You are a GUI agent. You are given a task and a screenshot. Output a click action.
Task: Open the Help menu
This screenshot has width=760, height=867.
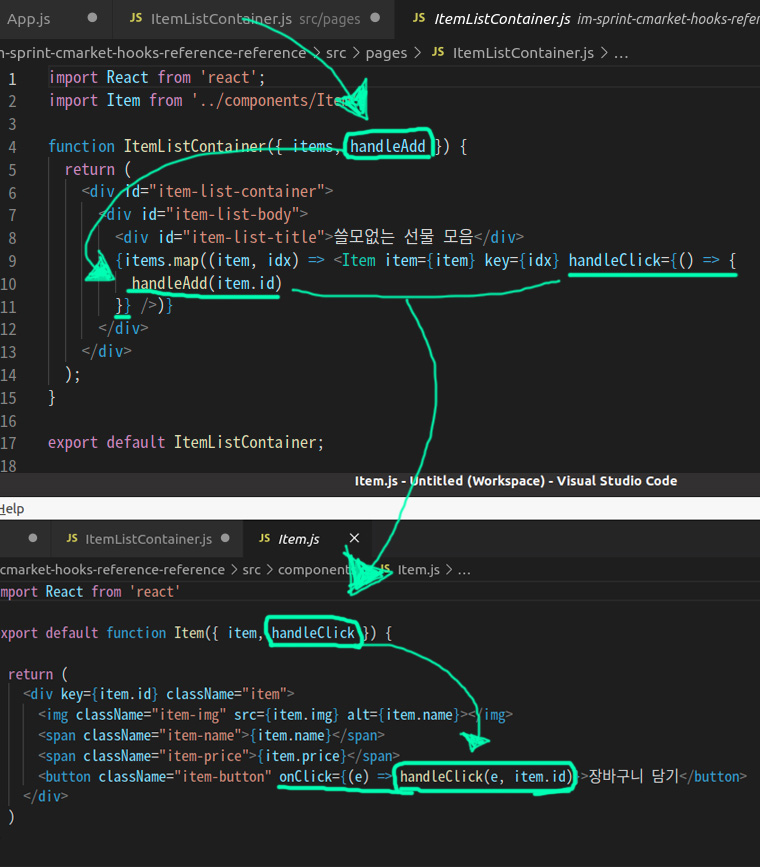click(12, 509)
